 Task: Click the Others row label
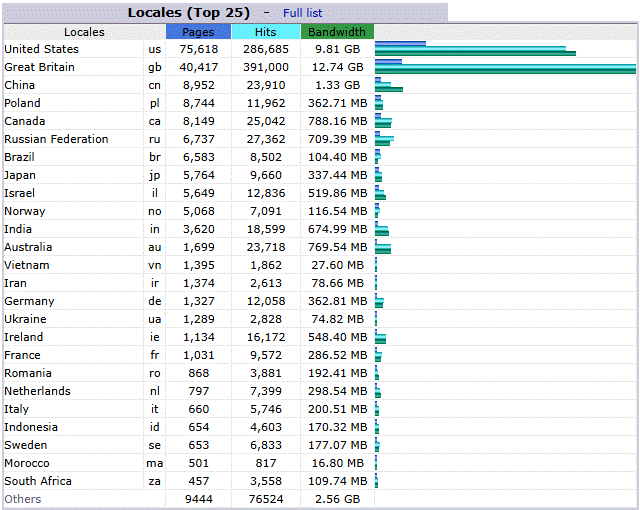tap(23, 499)
